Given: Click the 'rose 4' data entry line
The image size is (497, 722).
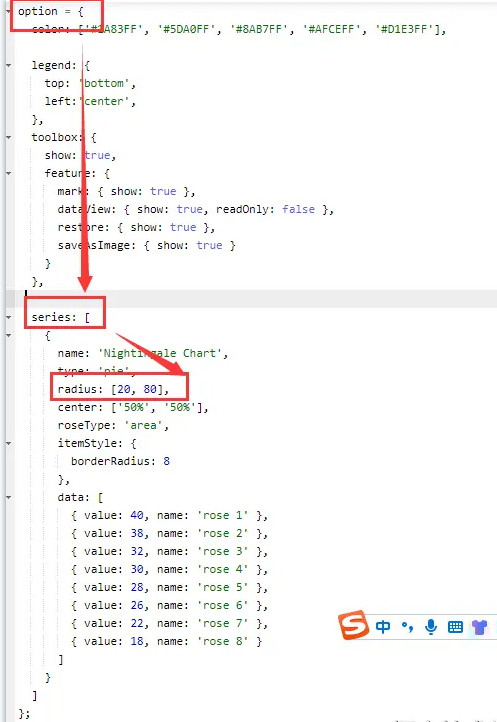Looking at the screenshot, I should coord(169,569).
